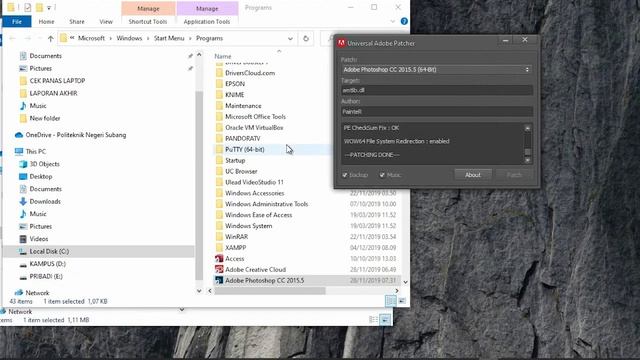Viewport: 640px width, 360px height.
Task: Open OneDrive - Politeknik Negeri Subang
Action: [76, 135]
